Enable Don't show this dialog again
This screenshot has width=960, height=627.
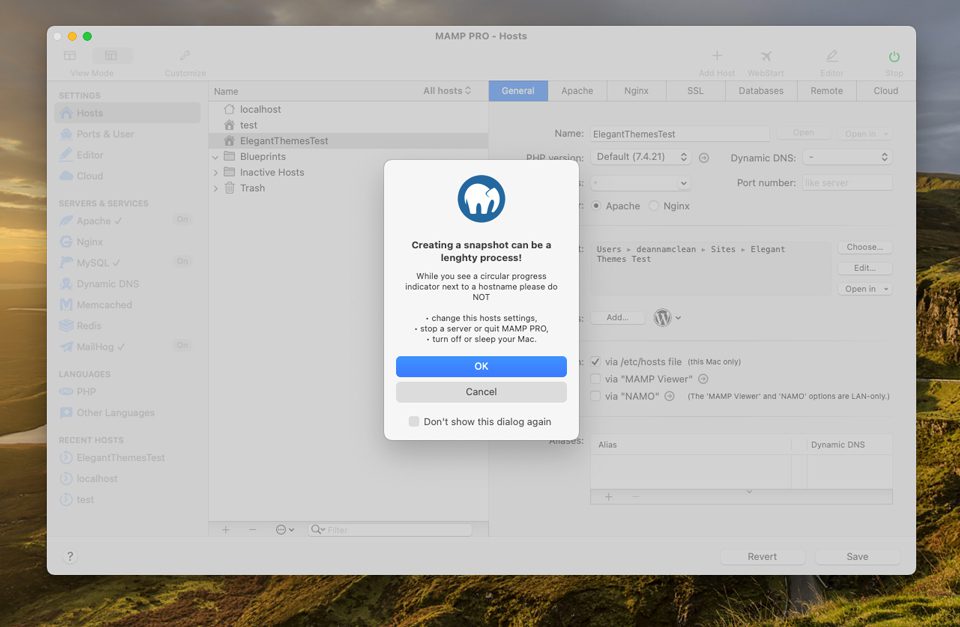pos(414,421)
